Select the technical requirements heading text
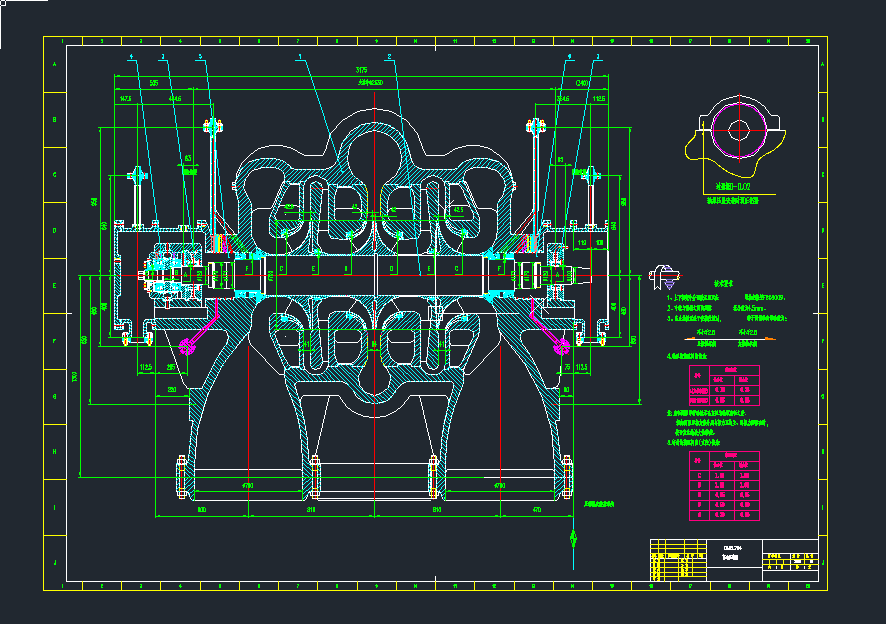The height and width of the screenshot is (624, 886). 724,284
